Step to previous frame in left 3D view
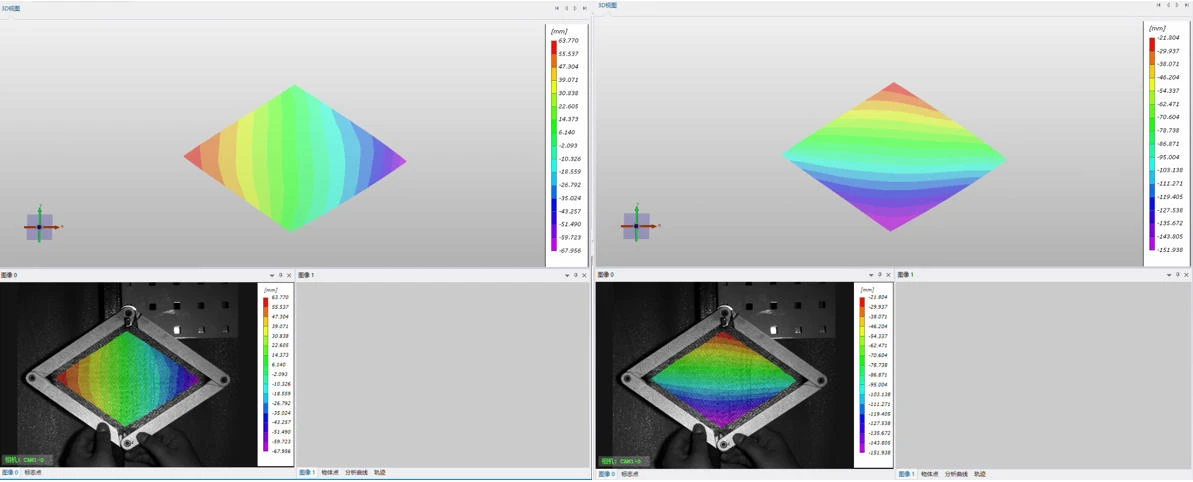The width and height of the screenshot is (1193, 482). 566,8
